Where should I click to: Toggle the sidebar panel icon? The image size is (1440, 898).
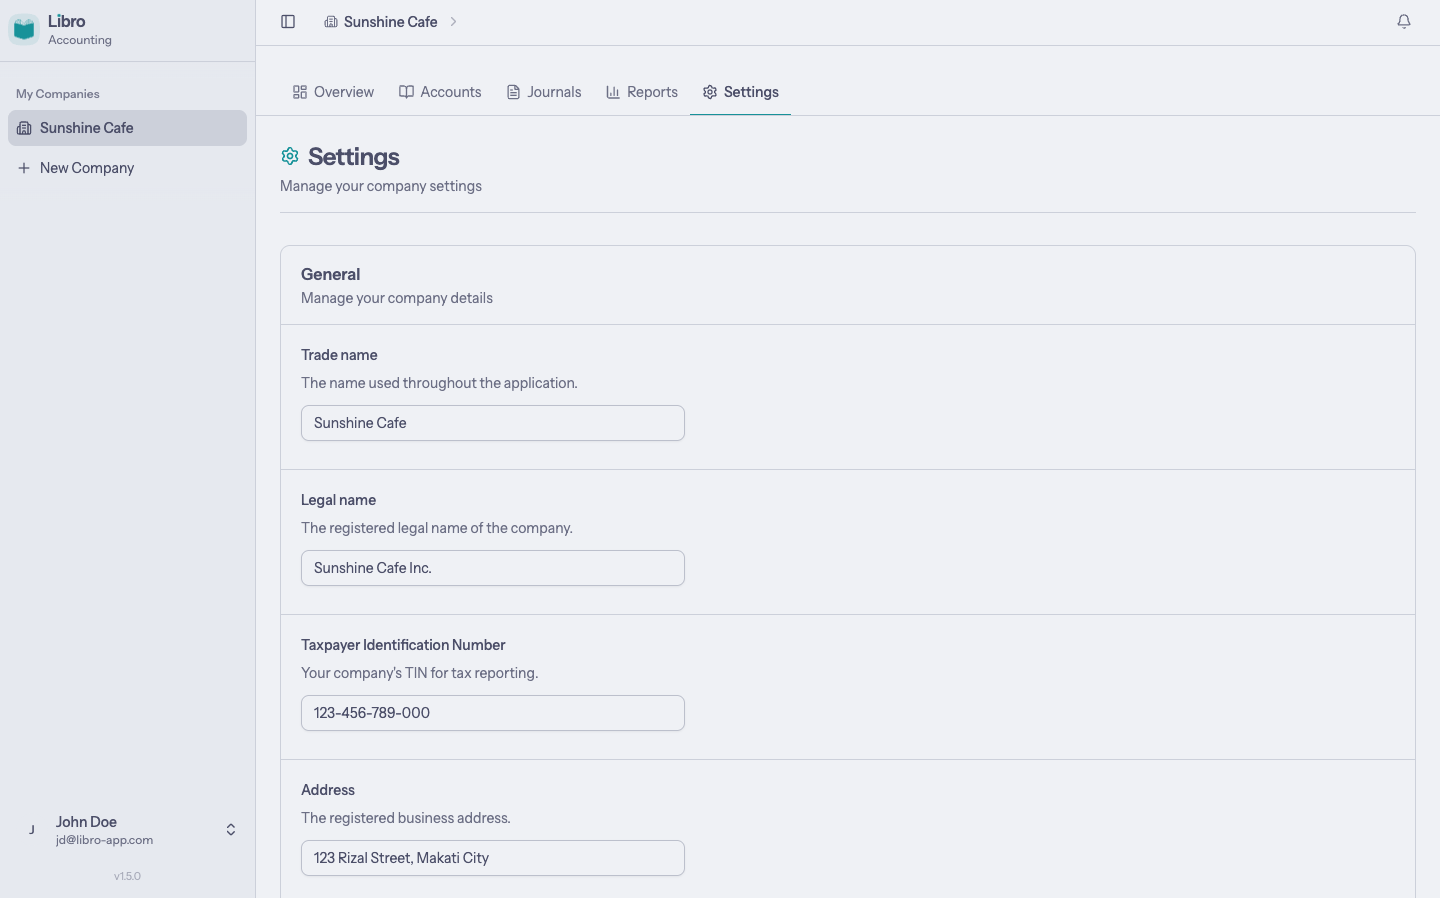coord(288,22)
